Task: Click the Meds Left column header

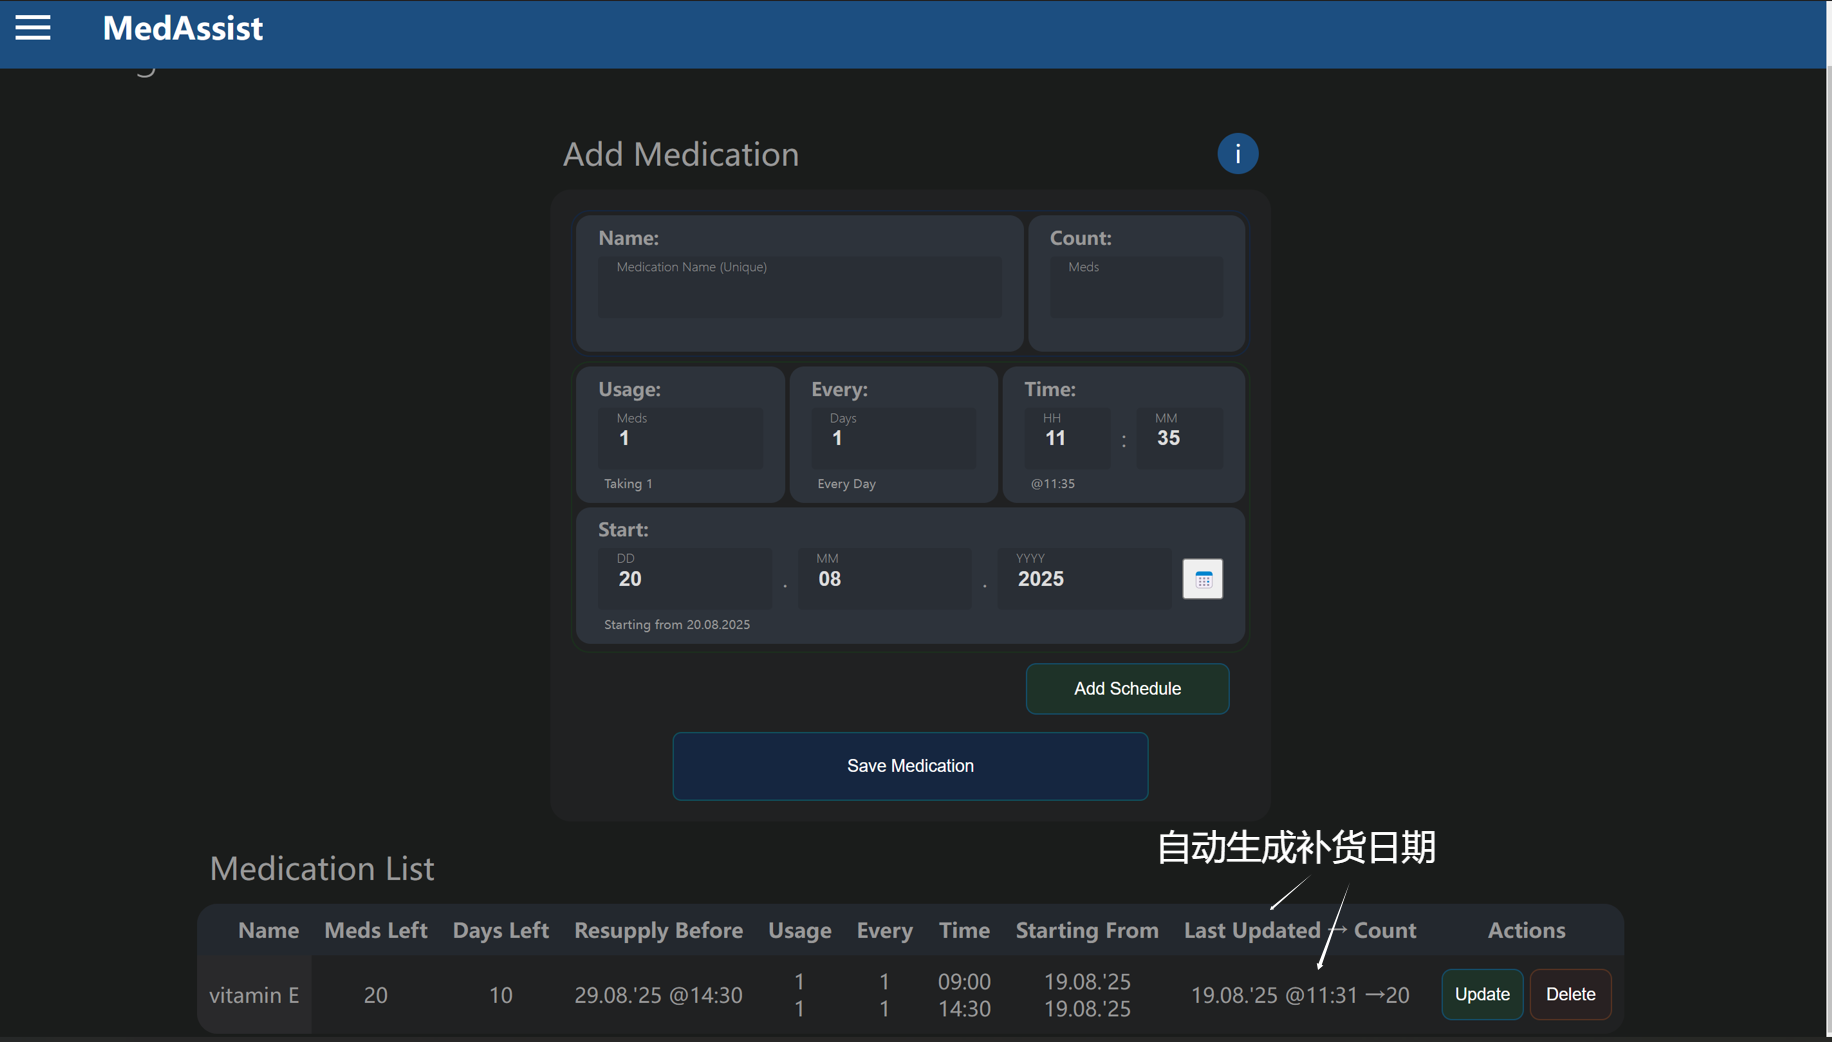Action: tap(375, 930)
